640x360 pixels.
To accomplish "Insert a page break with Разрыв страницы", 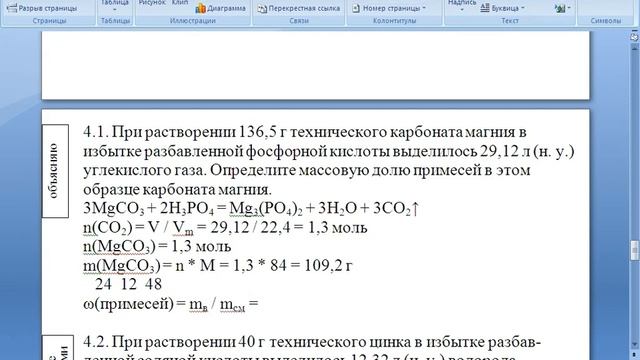I will [x=42, y=8].
